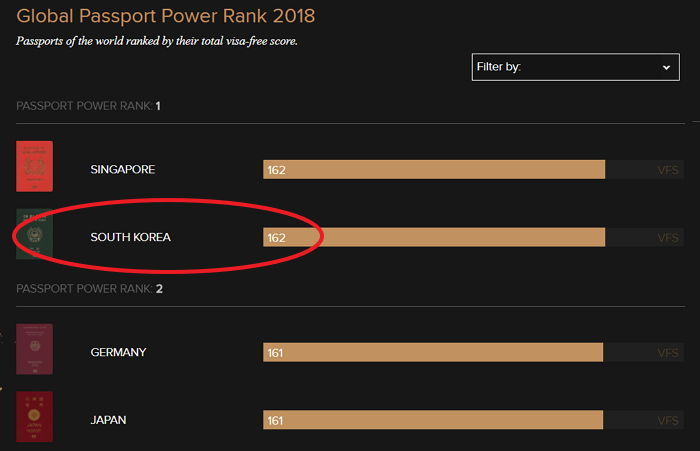Click the VFS label beside Japan
Screen dimensions: 700x451
[668, 421]
